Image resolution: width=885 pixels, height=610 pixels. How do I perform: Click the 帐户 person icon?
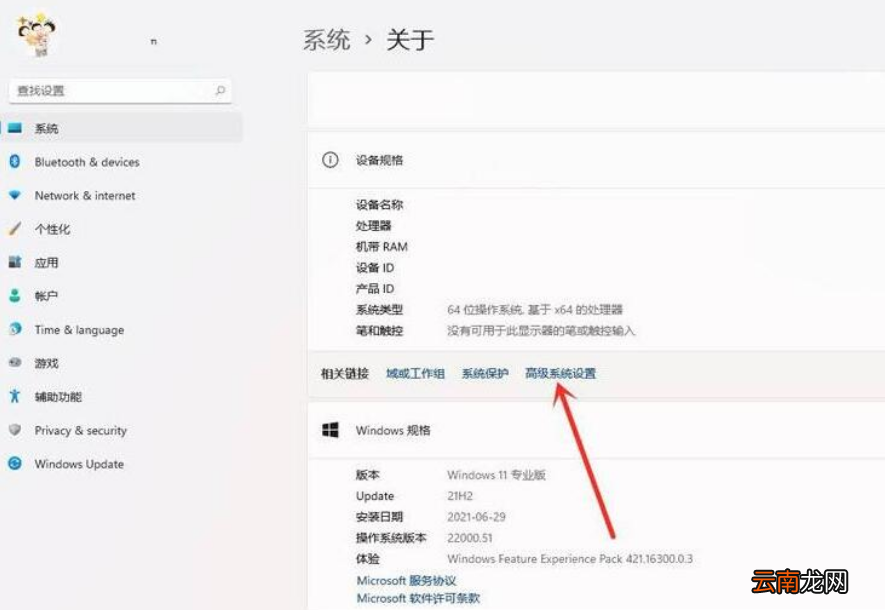[x=15, y=295]
